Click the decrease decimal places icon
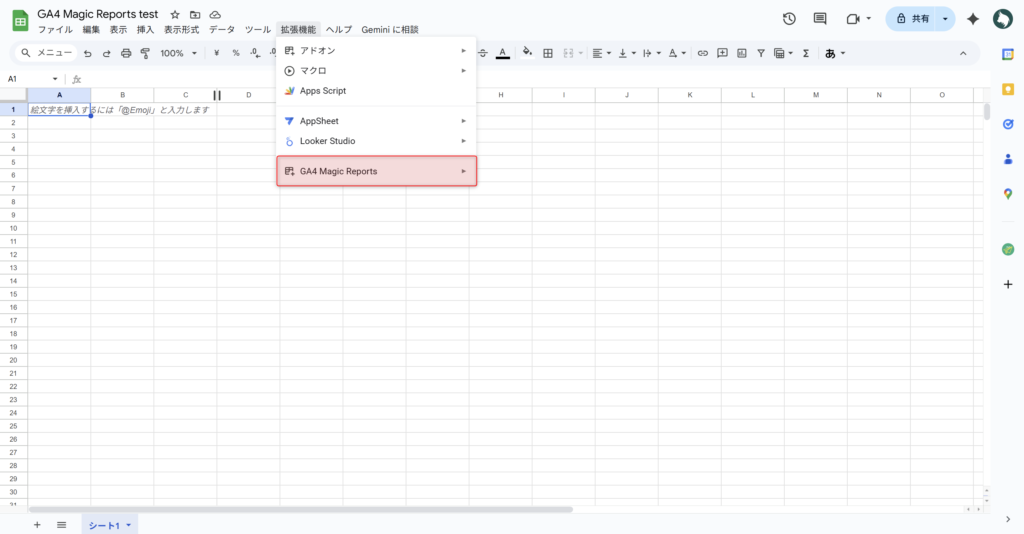The image size is (1024, 534). tap(255, 54)
